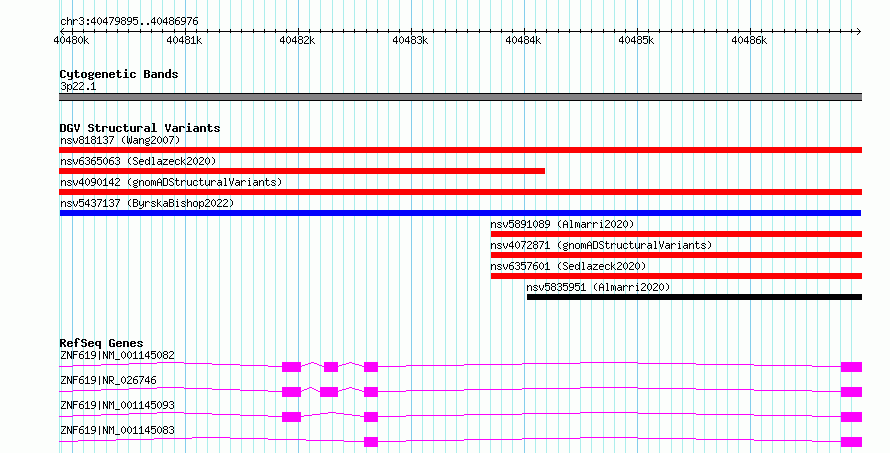890x453 pixels.
Task: Click rightmost exon of ZNF619|NR_026746 transcript
Action: click(851, 392)
